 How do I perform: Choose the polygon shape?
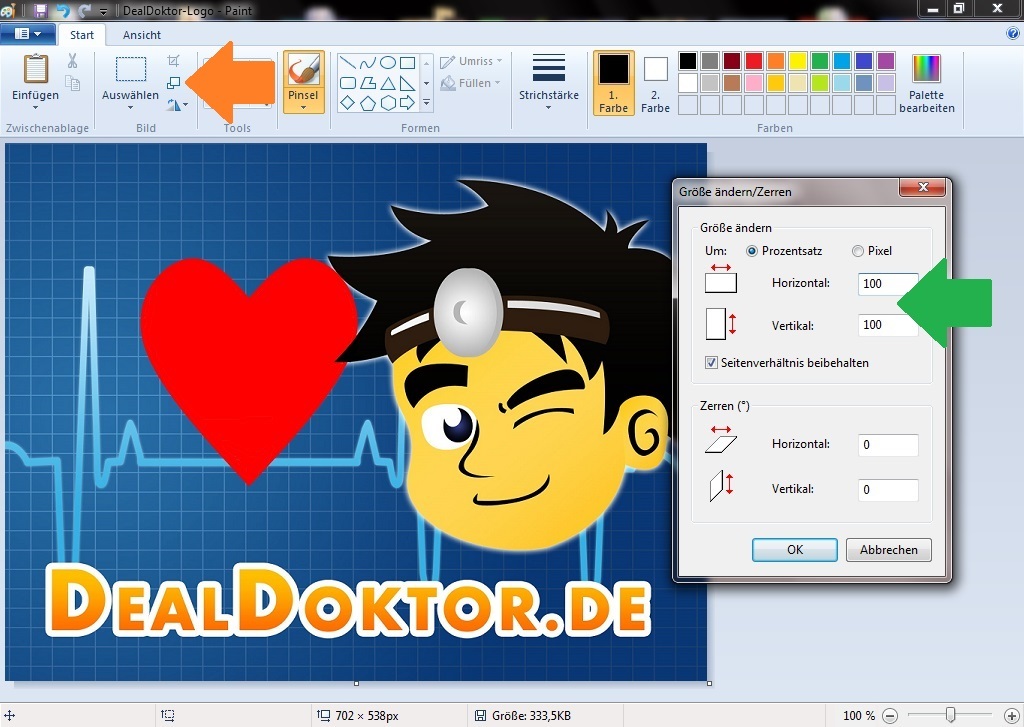click(x=368, y=83)
